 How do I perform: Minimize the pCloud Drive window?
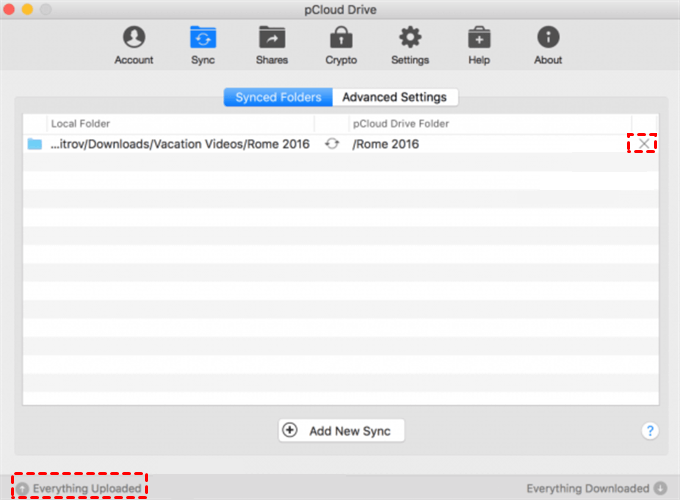27,9
